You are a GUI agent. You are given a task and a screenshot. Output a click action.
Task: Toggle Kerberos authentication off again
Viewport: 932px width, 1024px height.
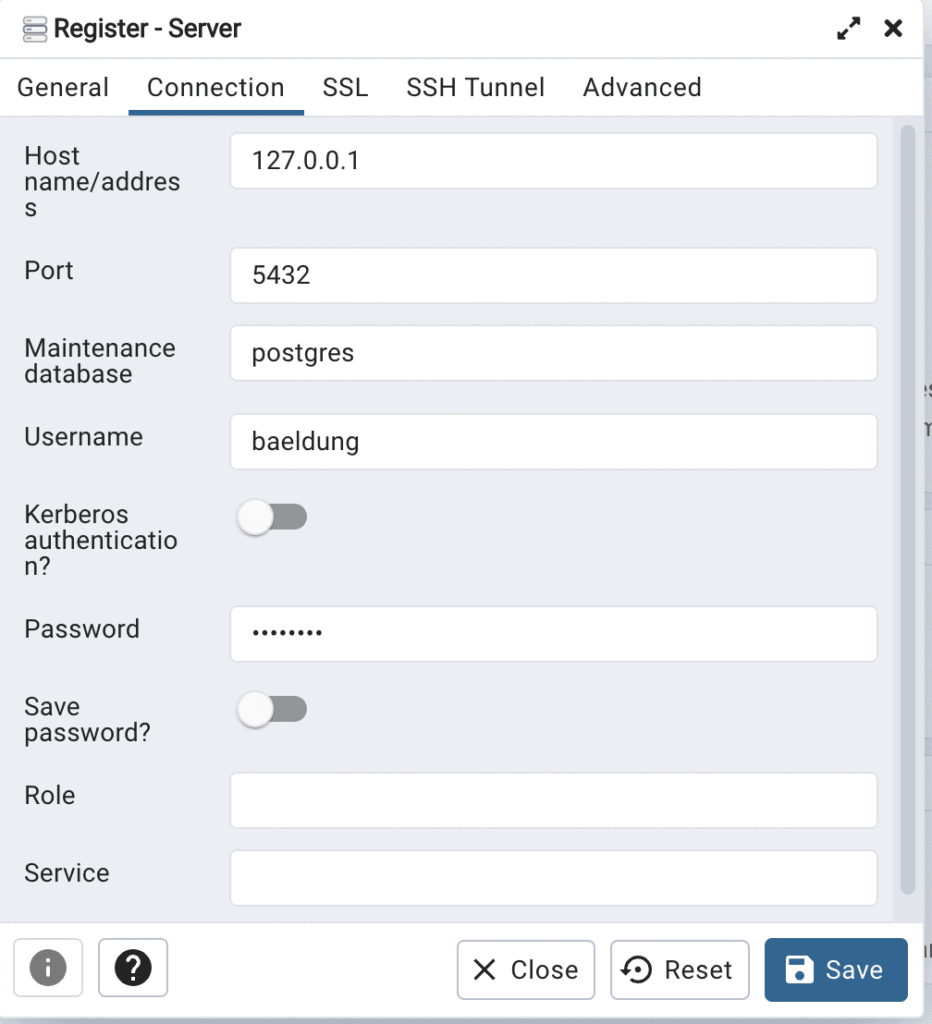[x=273, y=517]
